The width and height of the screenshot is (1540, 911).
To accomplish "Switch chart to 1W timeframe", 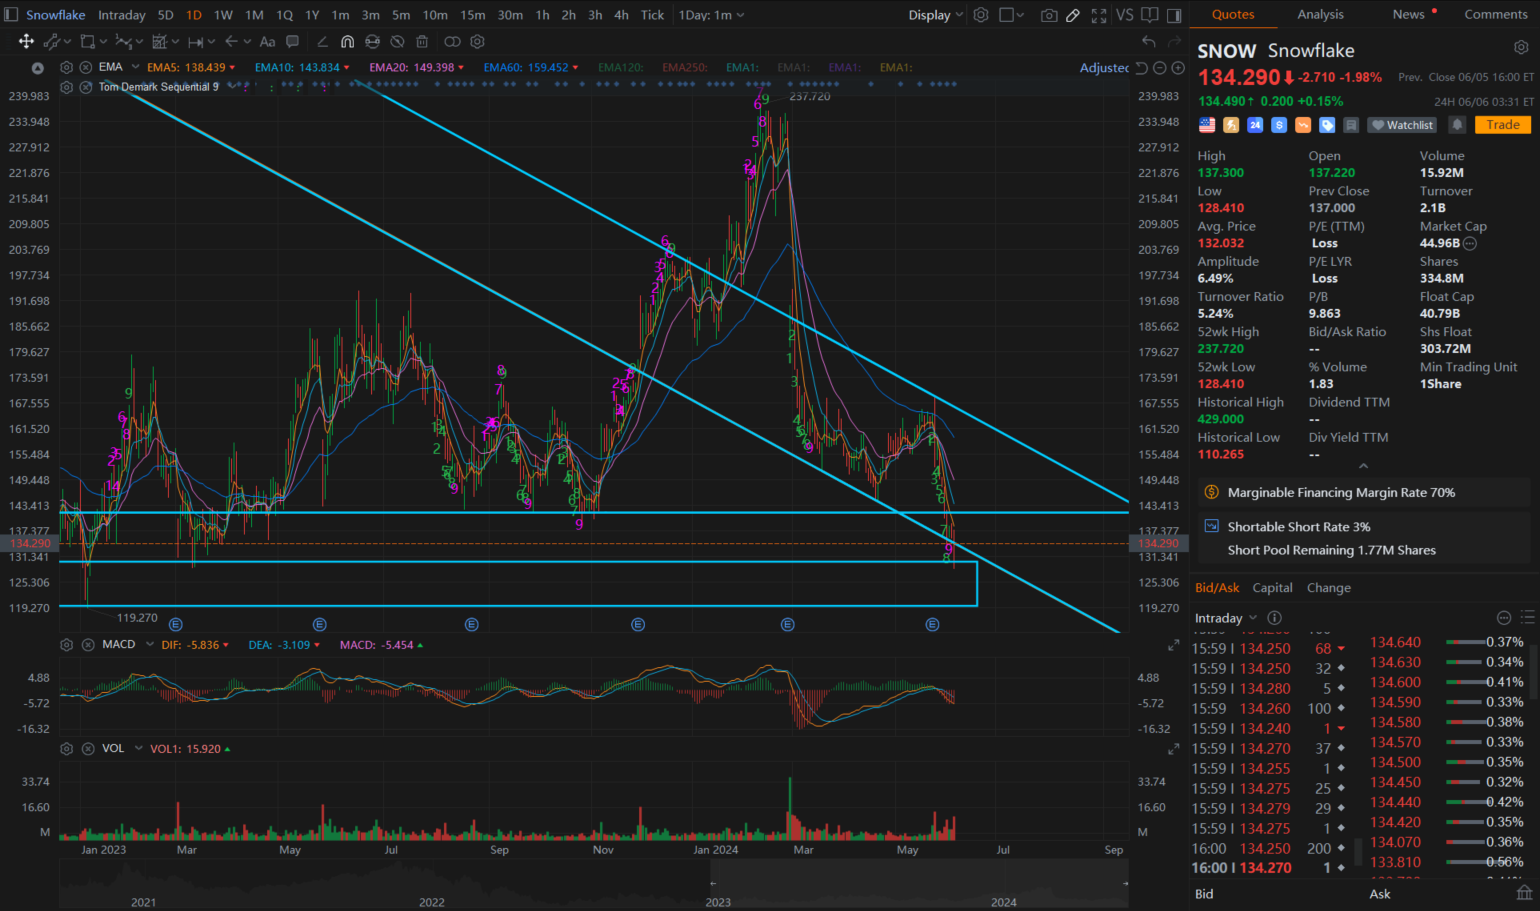I will [223, 15].
